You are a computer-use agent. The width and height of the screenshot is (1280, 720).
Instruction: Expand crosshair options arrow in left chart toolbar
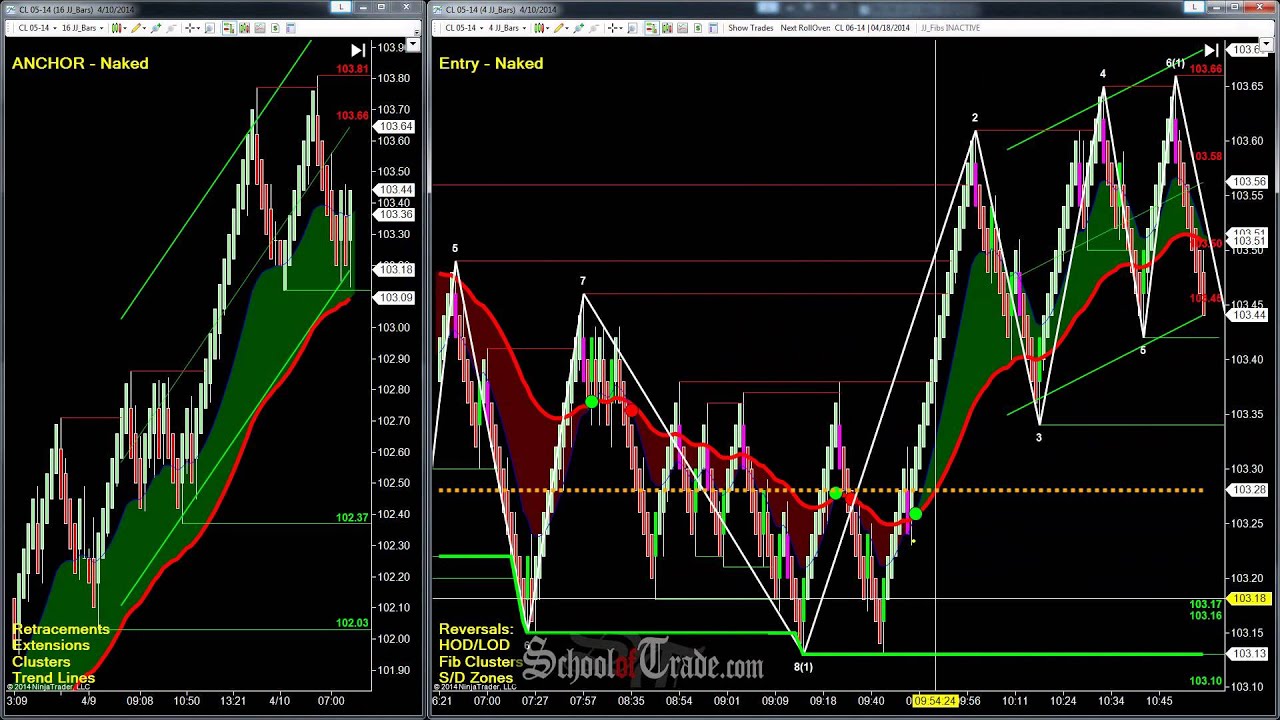click(198, 28)
